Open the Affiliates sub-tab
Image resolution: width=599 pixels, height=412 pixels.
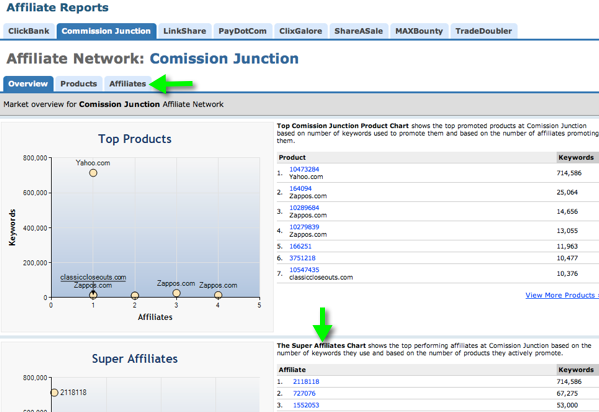(128, 84)
